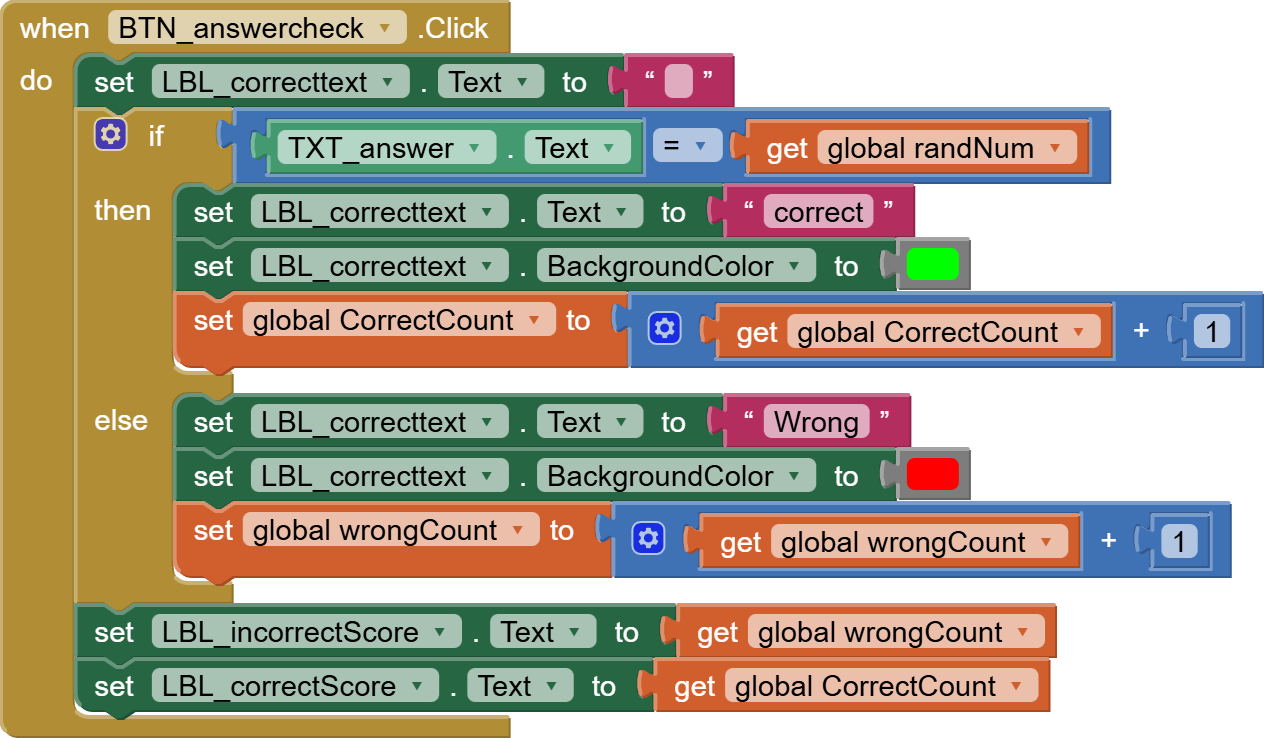Viewport: 1264px width, 738px height.
Task: Edit the "Wrong" text string field
Action: coord(816,422)
